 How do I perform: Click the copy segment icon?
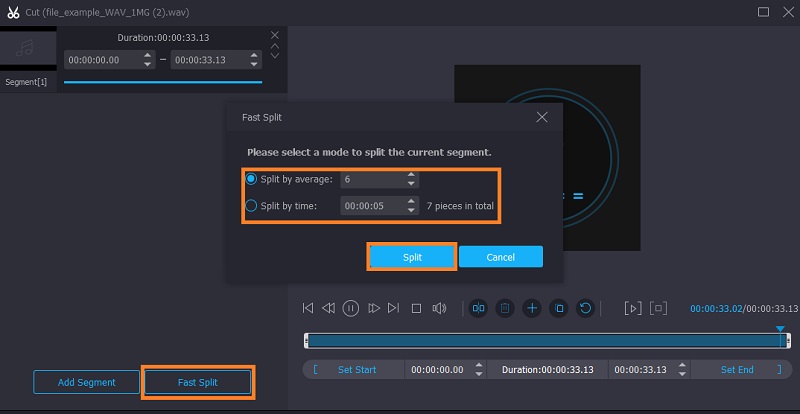click(559, 308)
